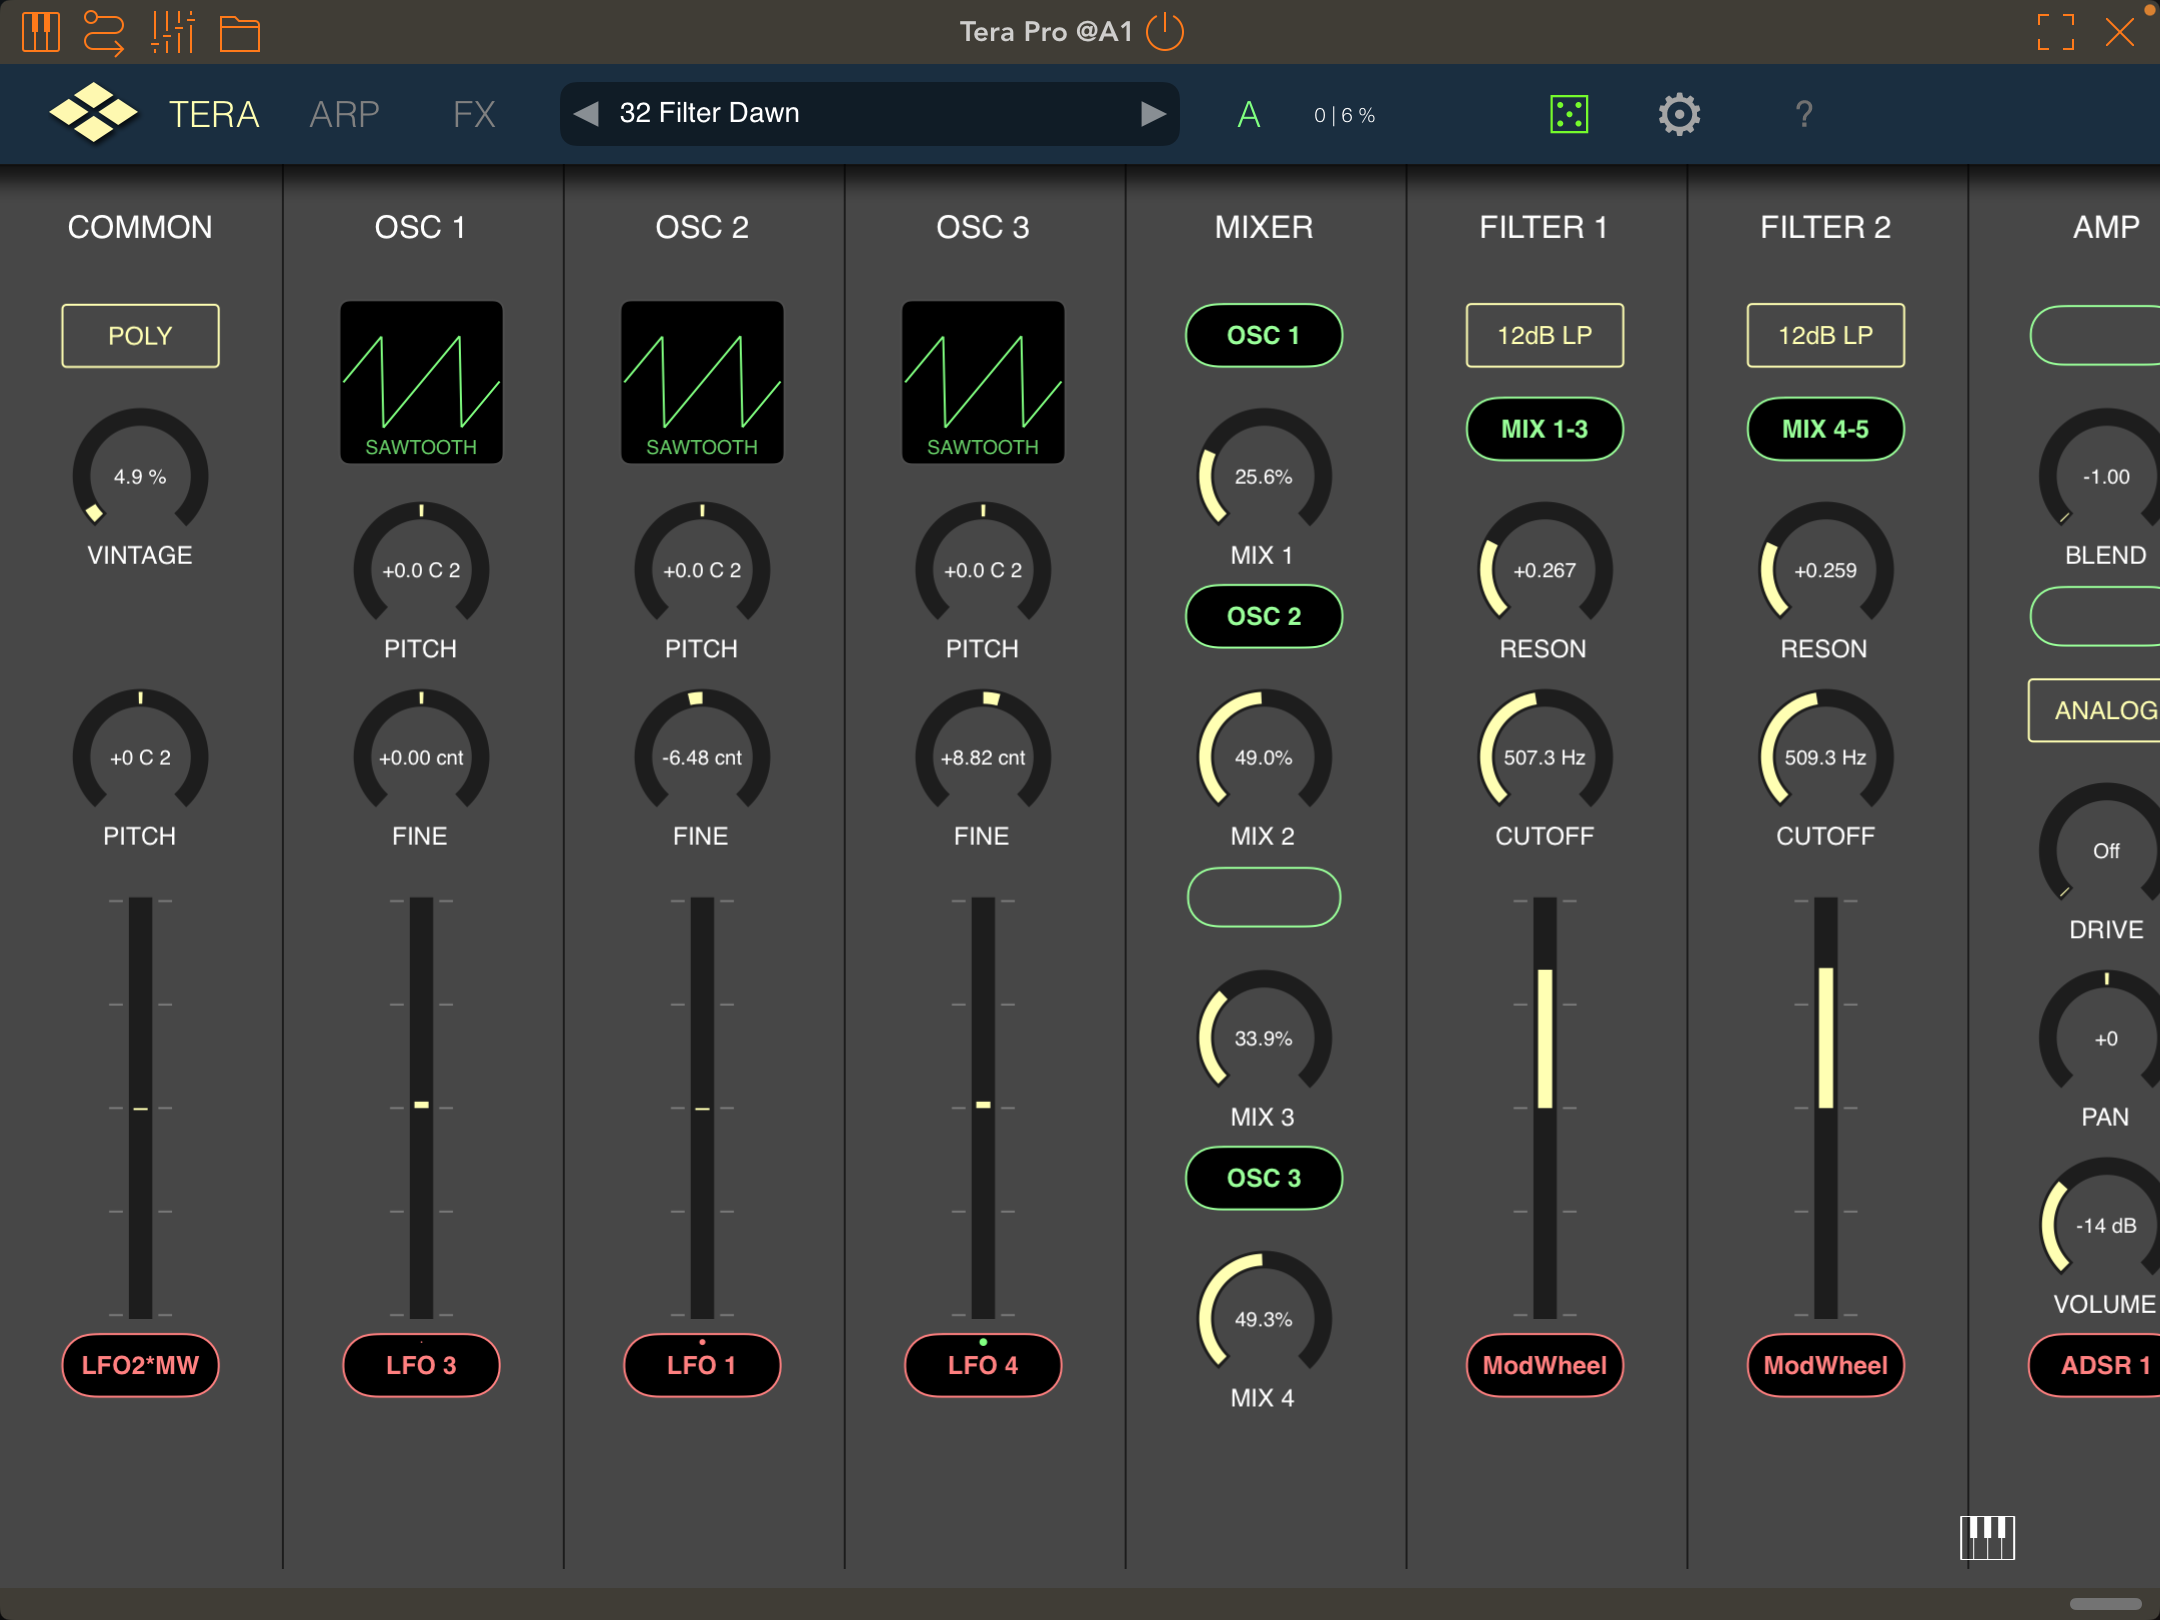Open the MIX 1-3 filter input selector

click(x=1545, y=430)
